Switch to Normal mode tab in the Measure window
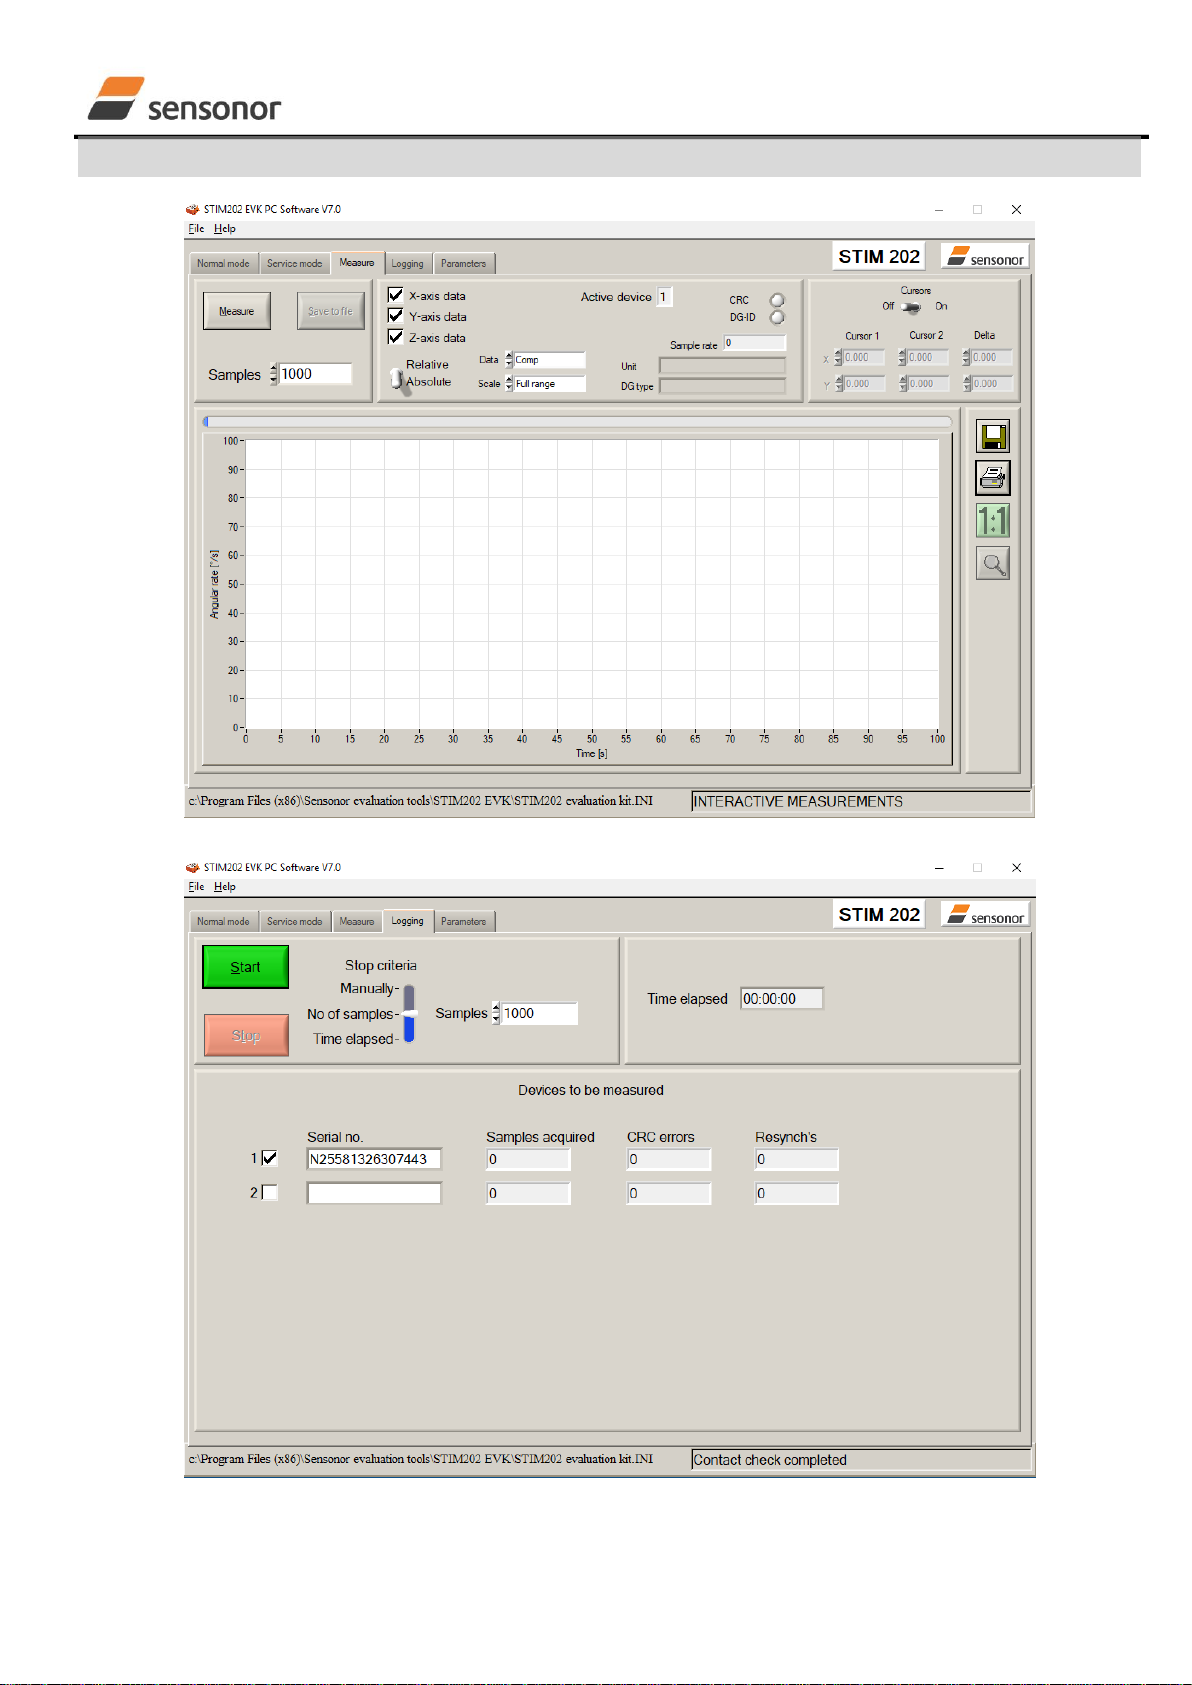 (223, 264)
